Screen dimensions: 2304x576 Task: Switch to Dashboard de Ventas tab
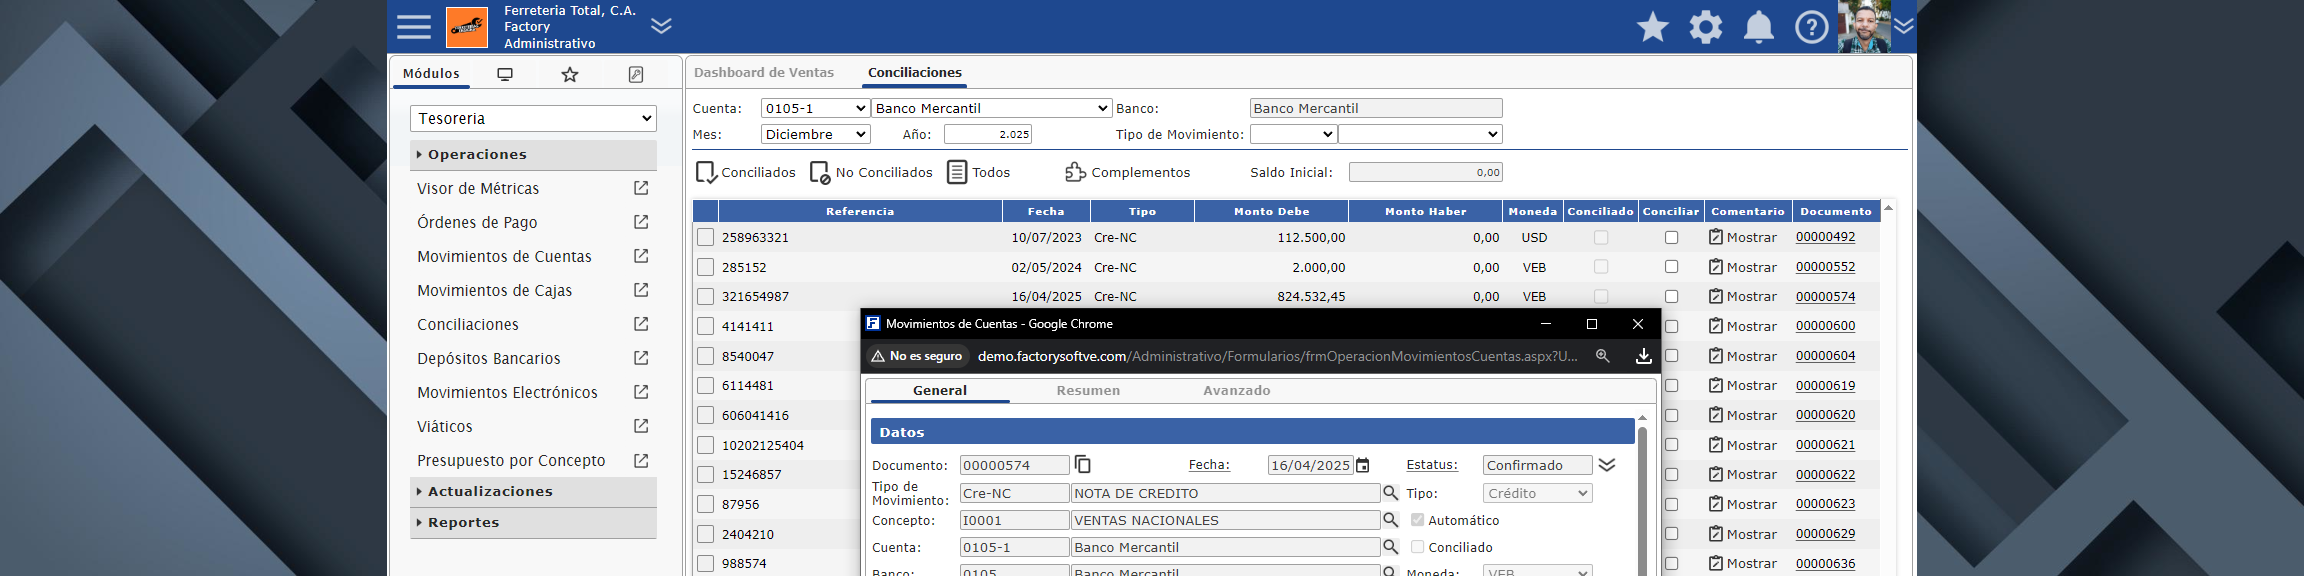tap(763, 72)
